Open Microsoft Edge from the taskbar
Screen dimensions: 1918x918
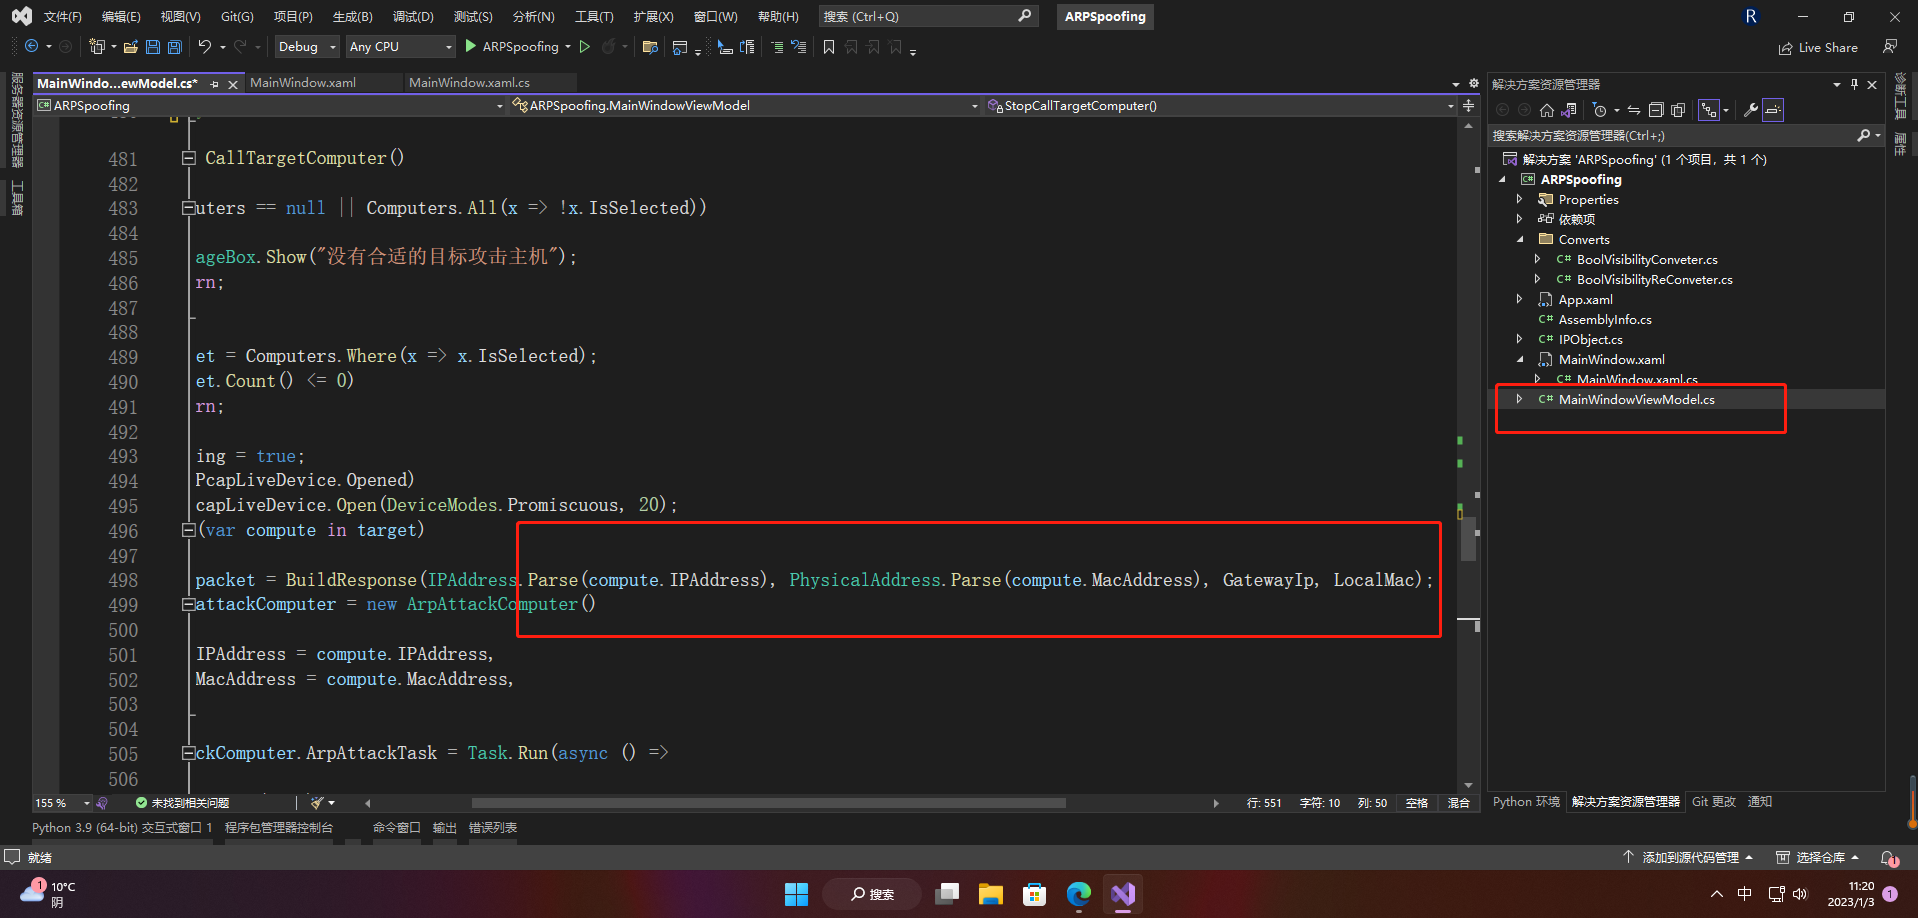point(1078,894)
